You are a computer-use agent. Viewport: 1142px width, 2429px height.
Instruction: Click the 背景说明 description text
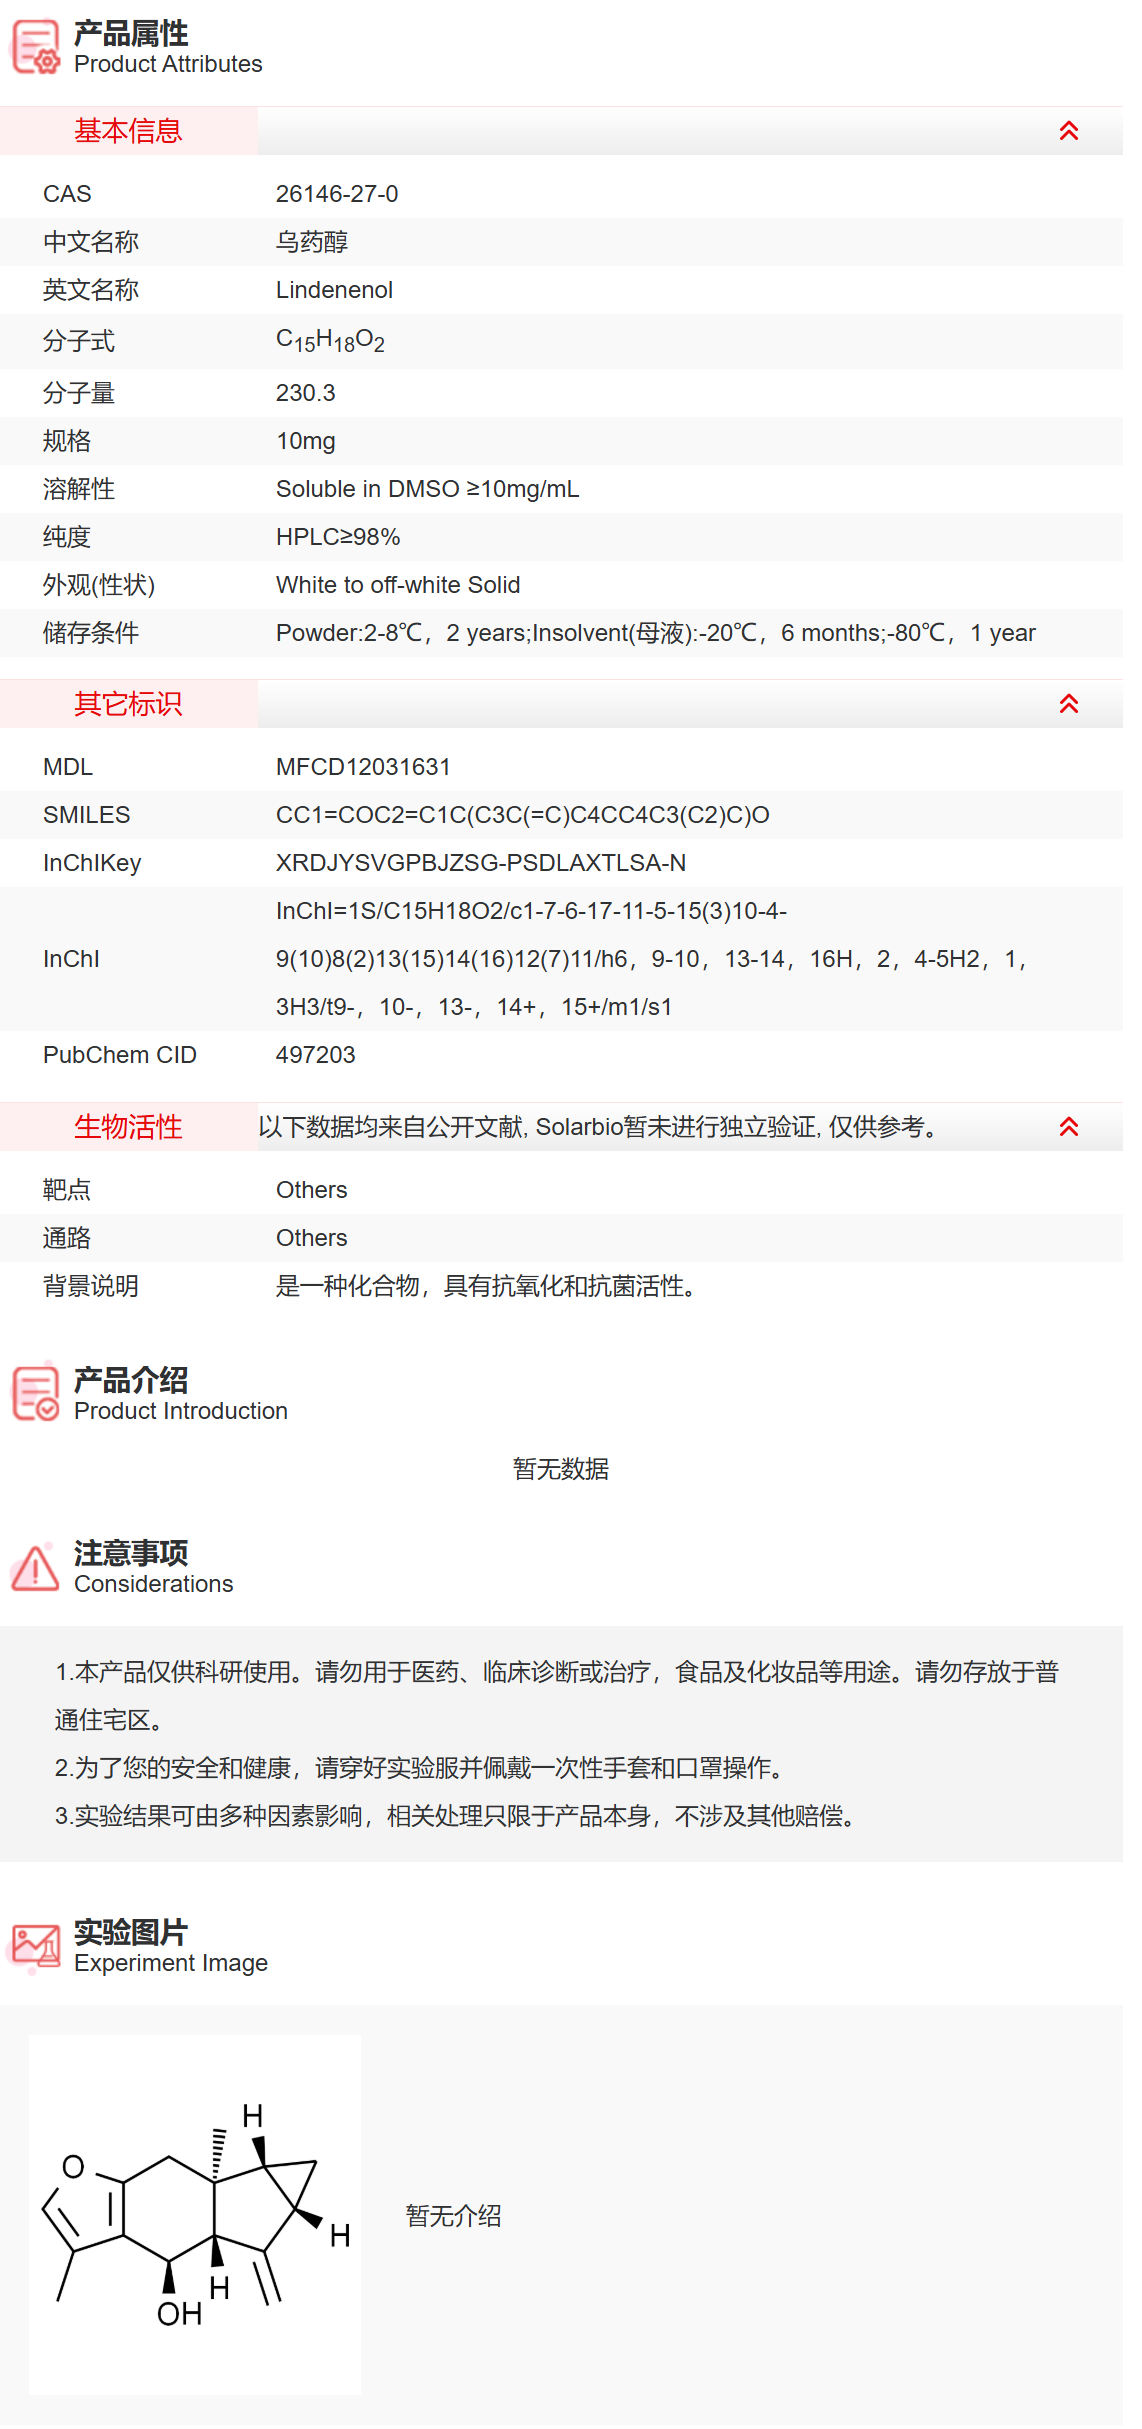(x=486, y=1286)
